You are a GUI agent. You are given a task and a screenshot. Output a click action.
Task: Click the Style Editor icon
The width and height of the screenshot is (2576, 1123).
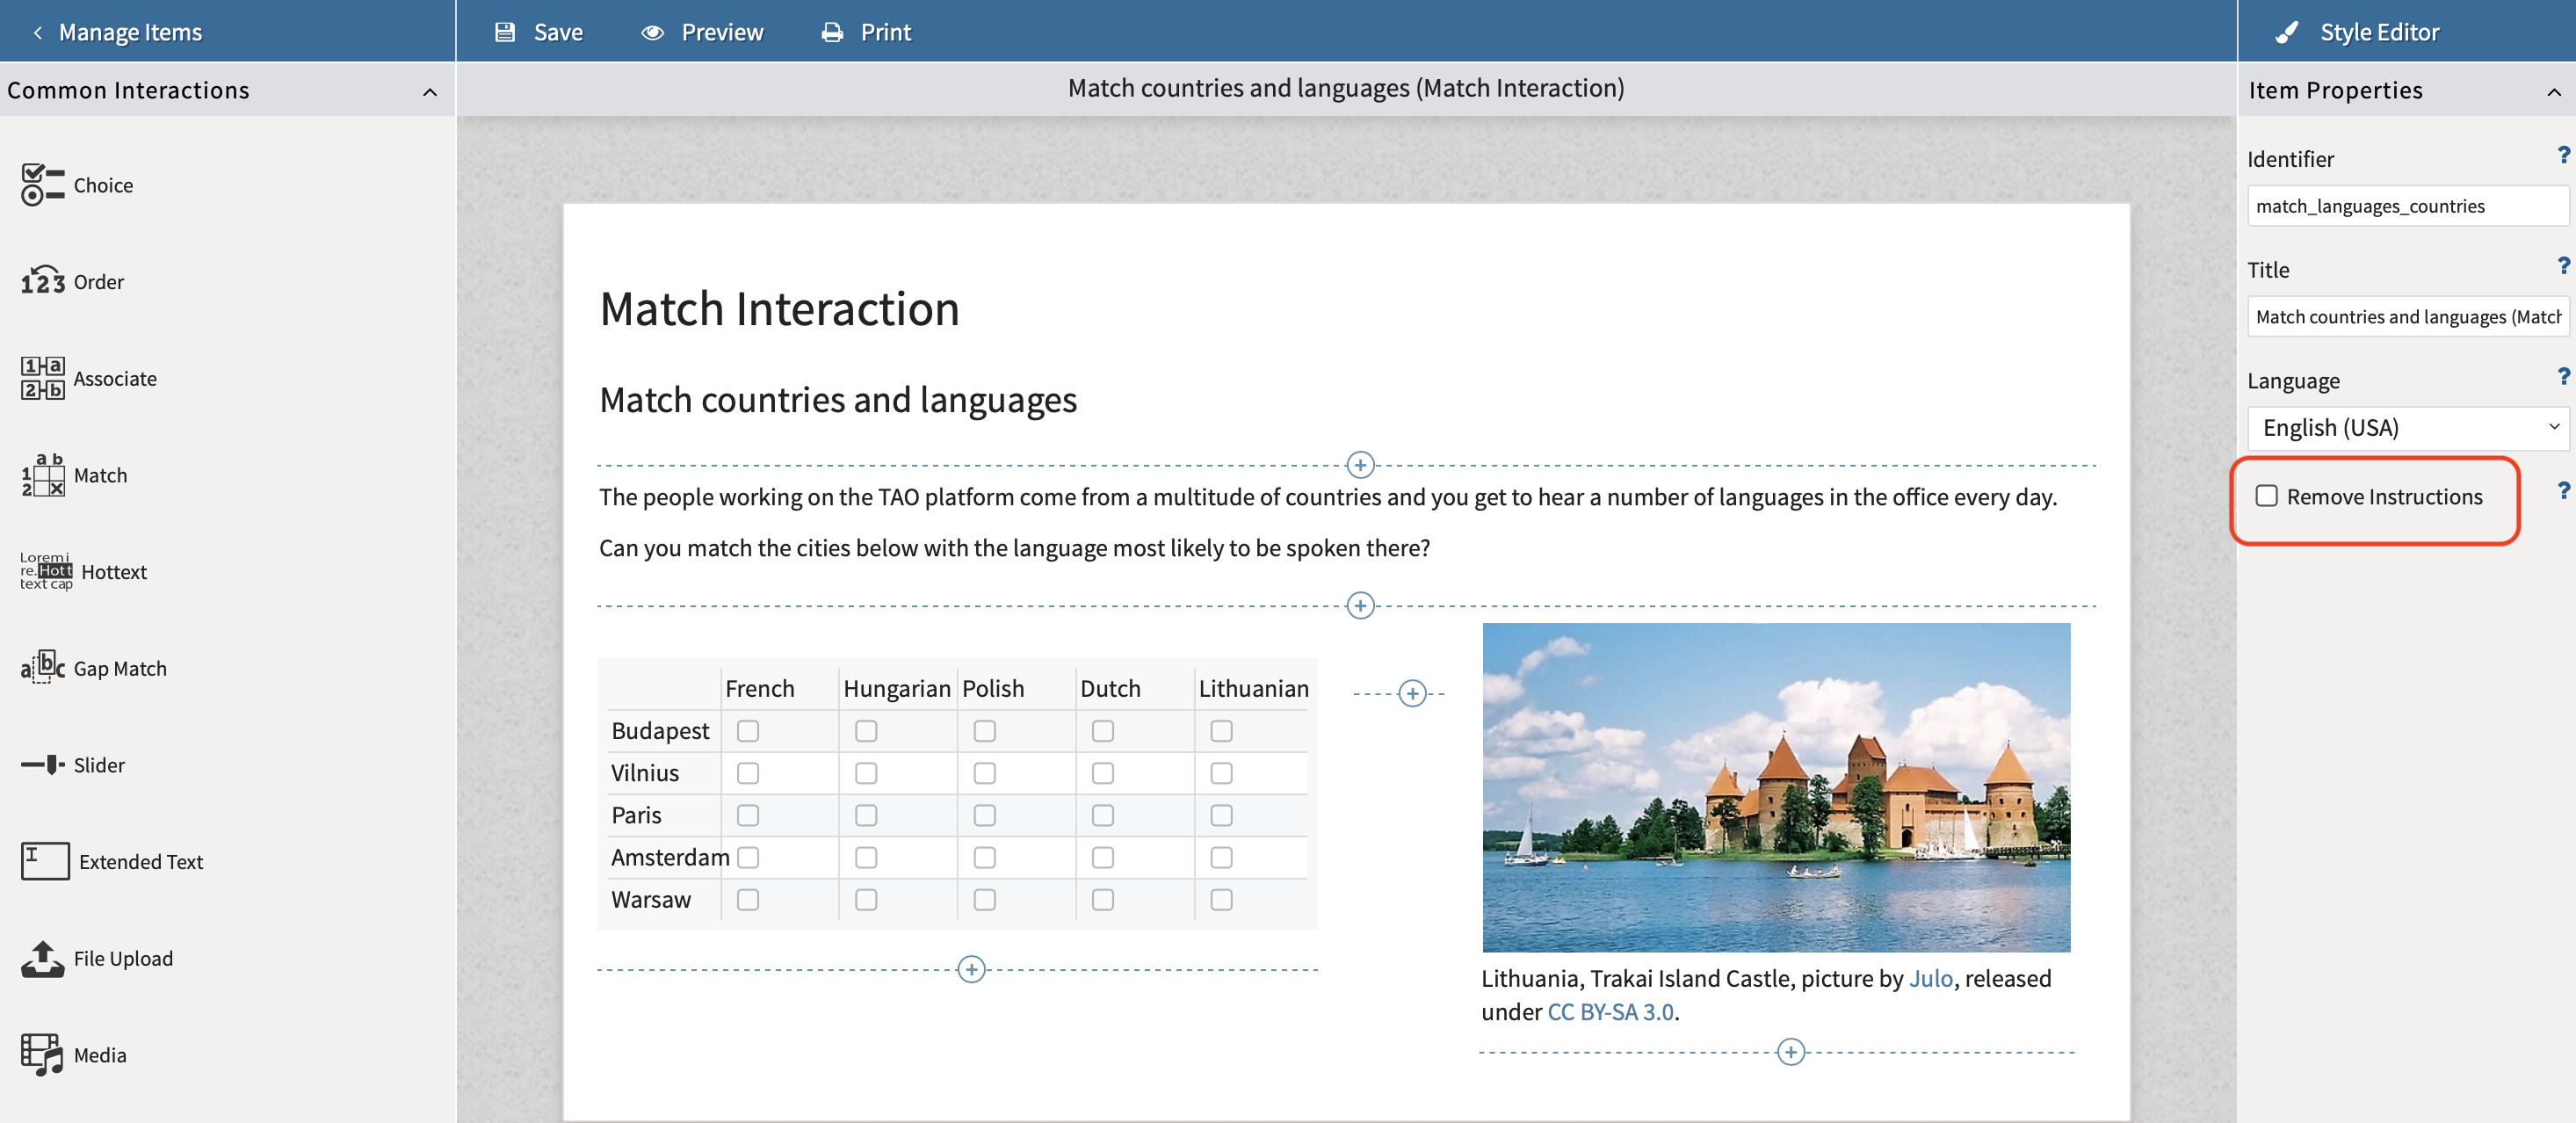tap(2285, 30)
